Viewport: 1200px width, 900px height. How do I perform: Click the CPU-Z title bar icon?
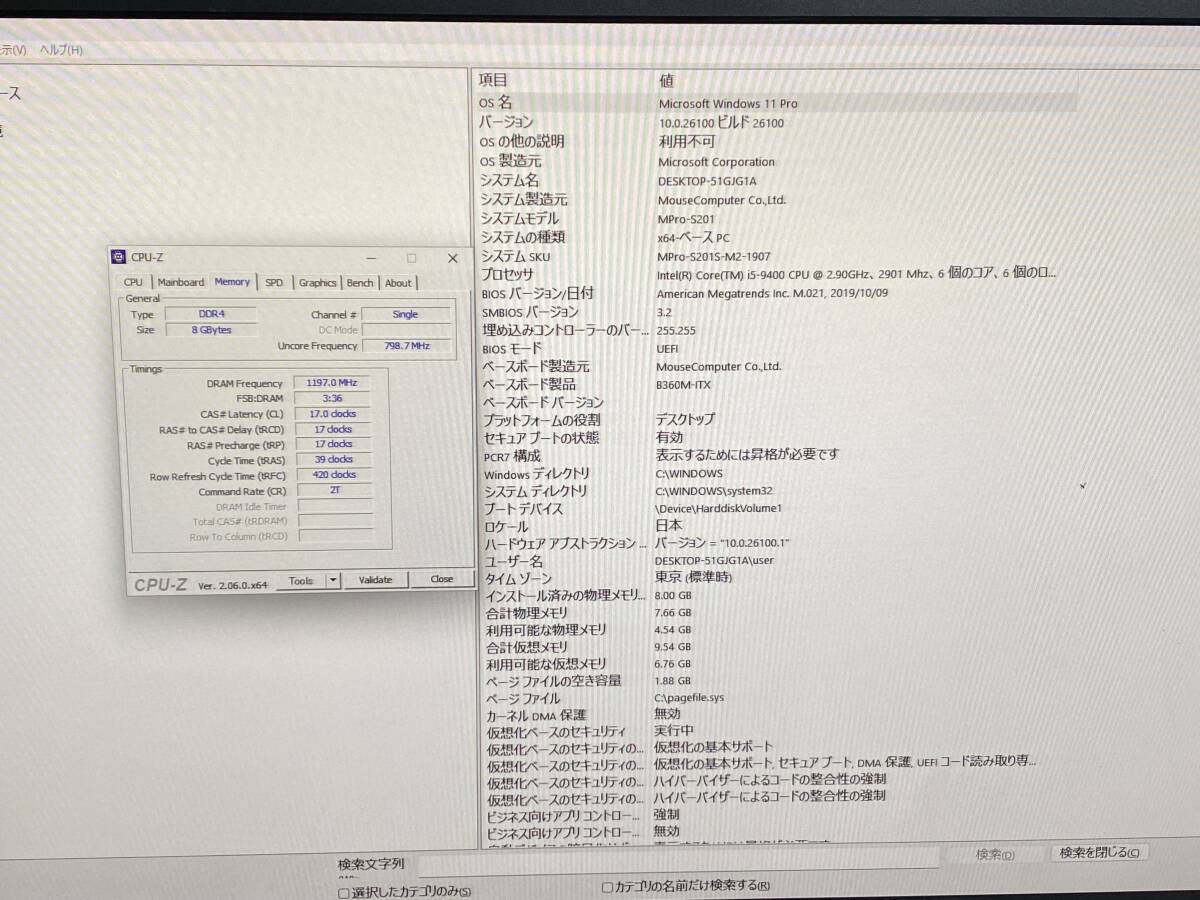pos(118,258)
